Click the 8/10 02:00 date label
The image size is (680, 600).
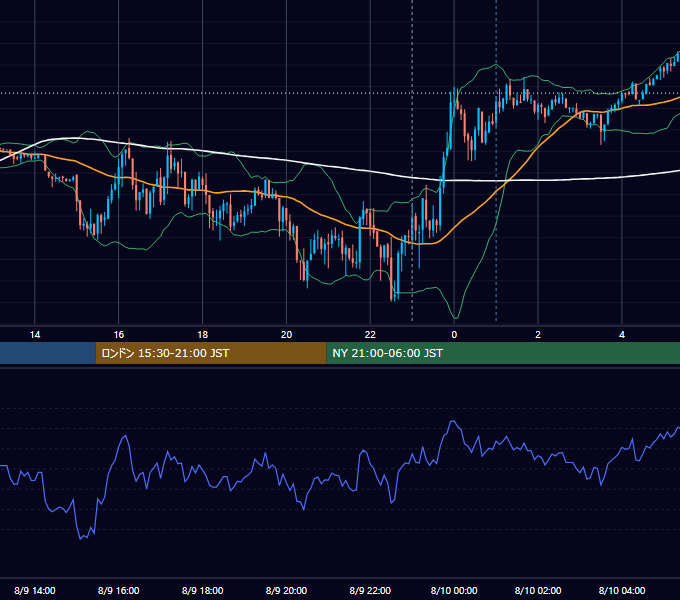(538, 590)
